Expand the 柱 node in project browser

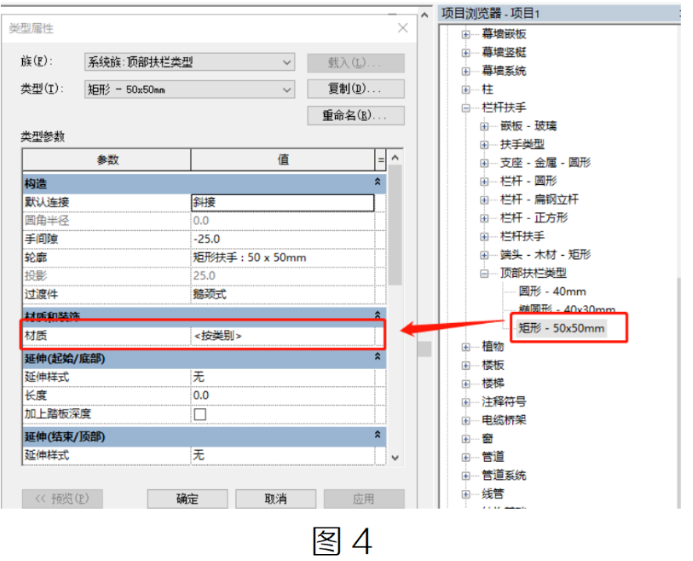[x=465, y=90]
